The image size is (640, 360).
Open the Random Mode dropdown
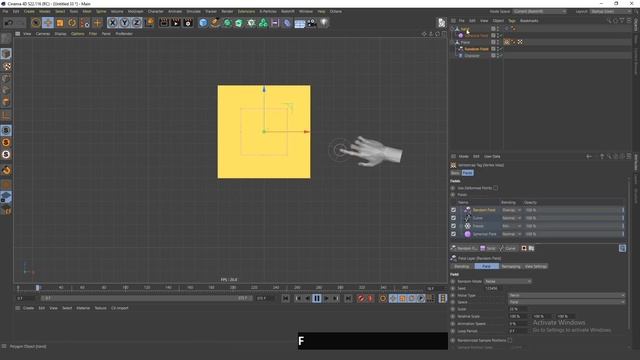point(508,281)
